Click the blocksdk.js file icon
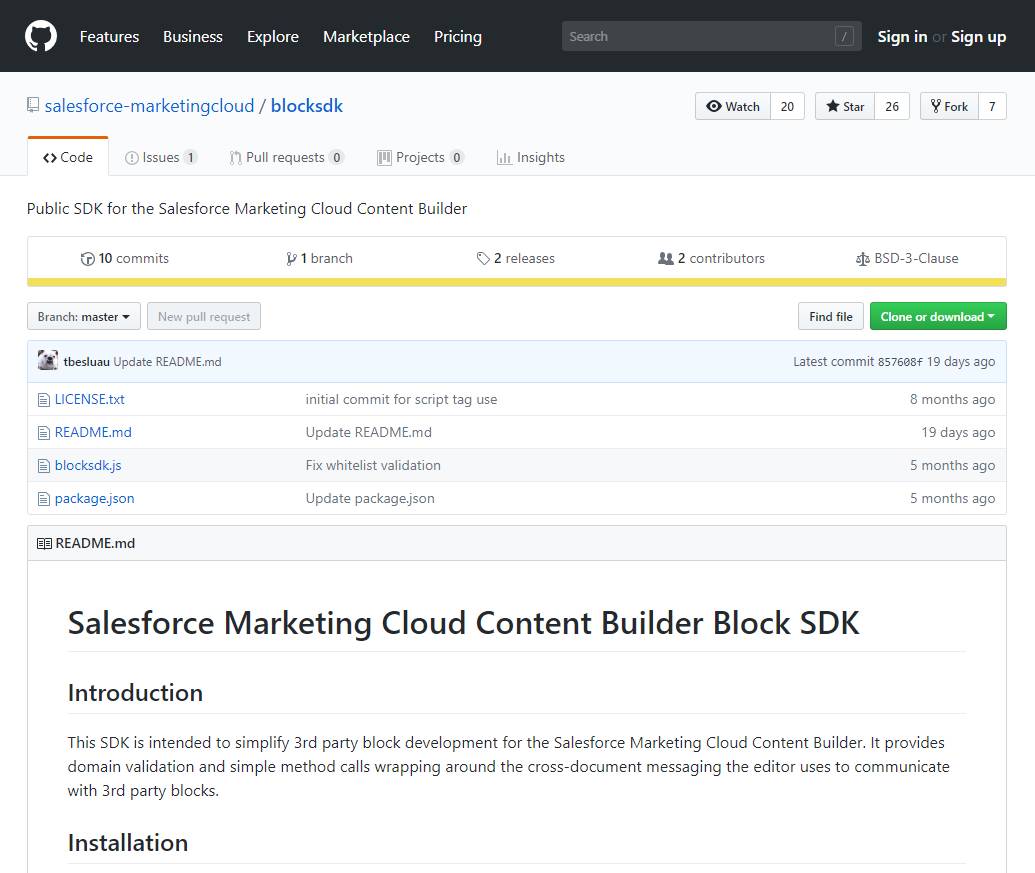Viewport: 1035px width, 873px height. pyautogui.click(x=43, y=466)
